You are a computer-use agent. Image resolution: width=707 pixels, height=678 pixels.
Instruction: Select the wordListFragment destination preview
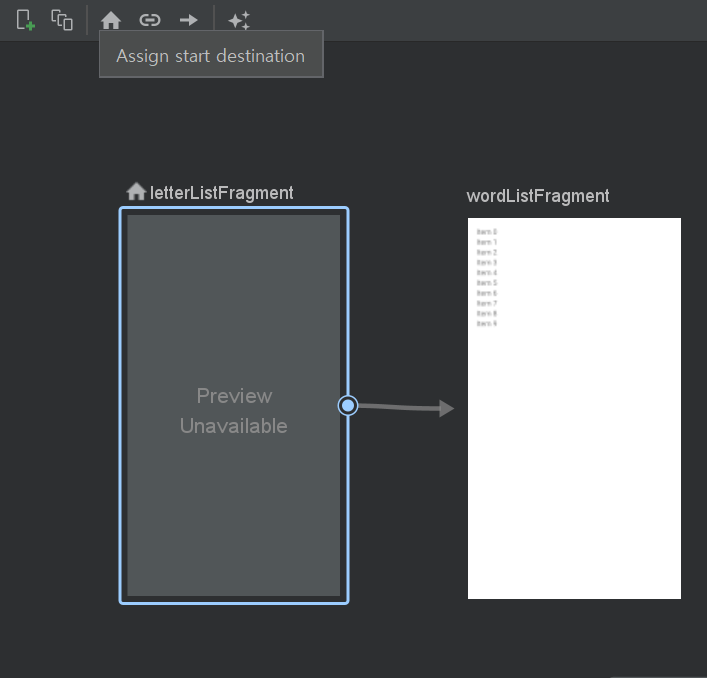(x=574, y=408)
